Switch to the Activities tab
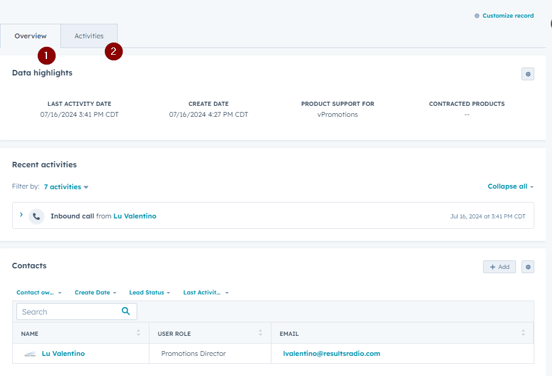Viewport: 552px width, 376px height. coord(89,36)
